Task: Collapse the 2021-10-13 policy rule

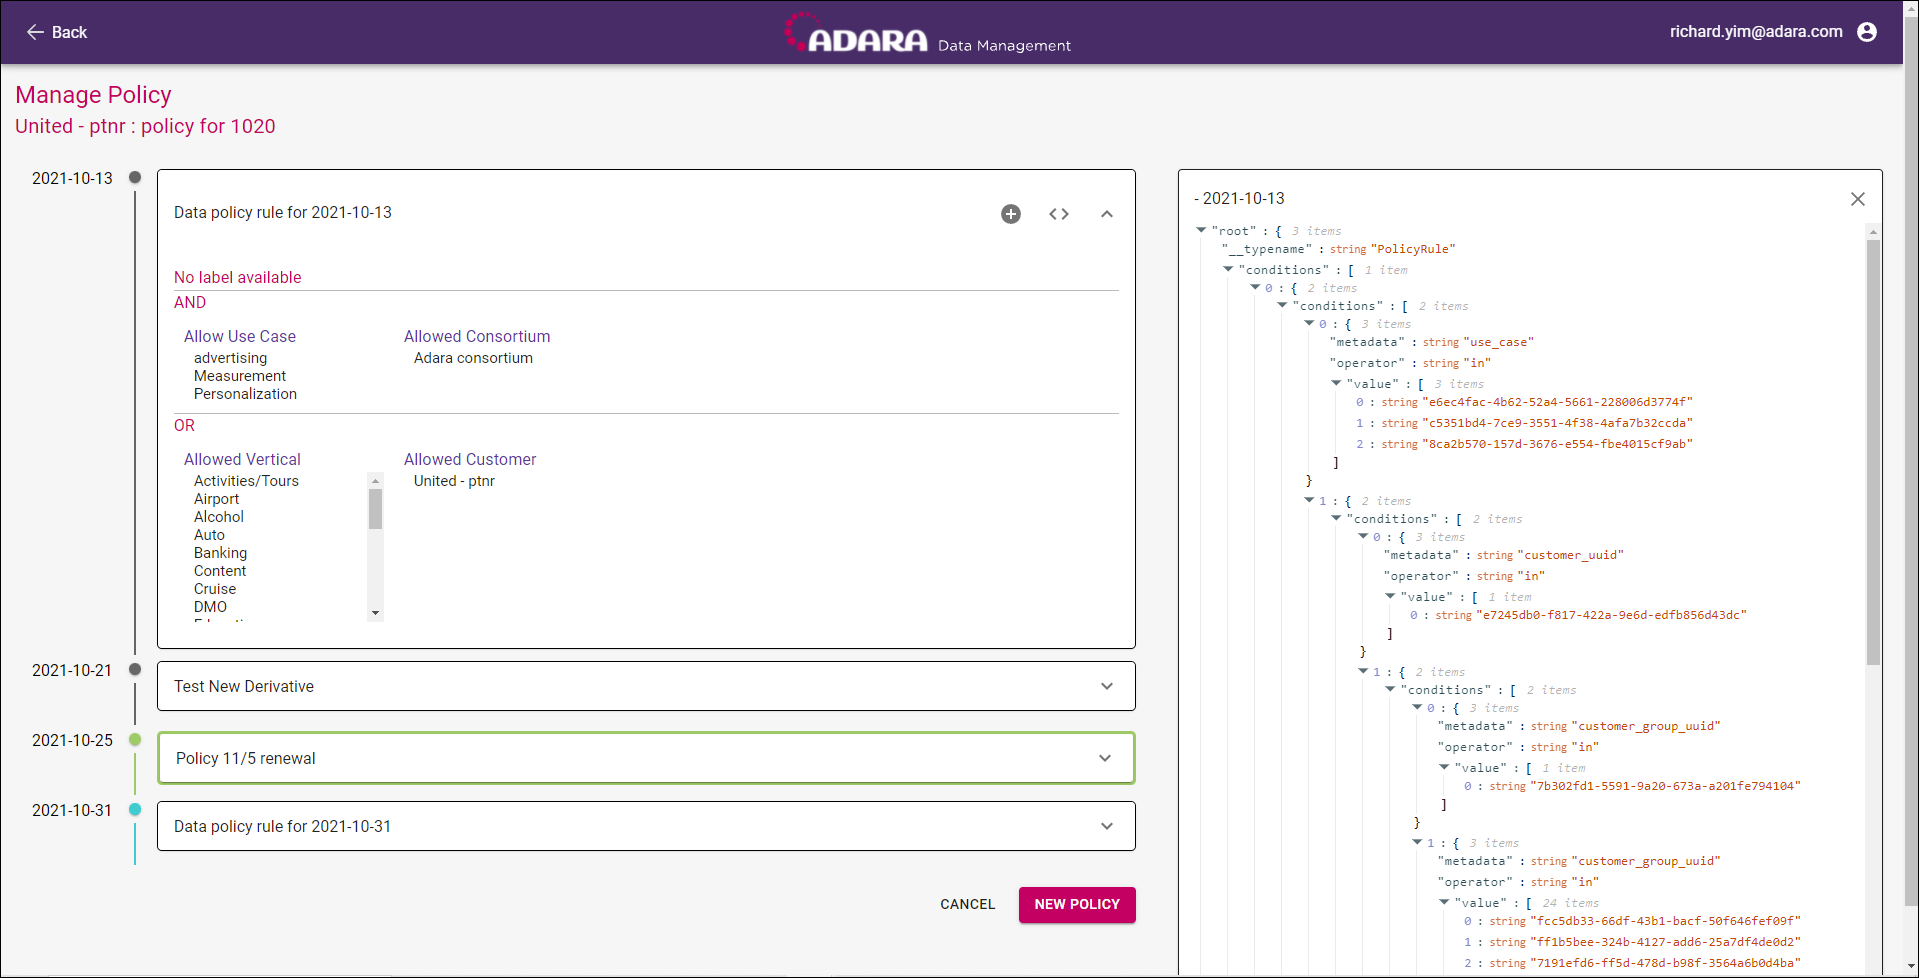Action: (x=1107, y=214)
